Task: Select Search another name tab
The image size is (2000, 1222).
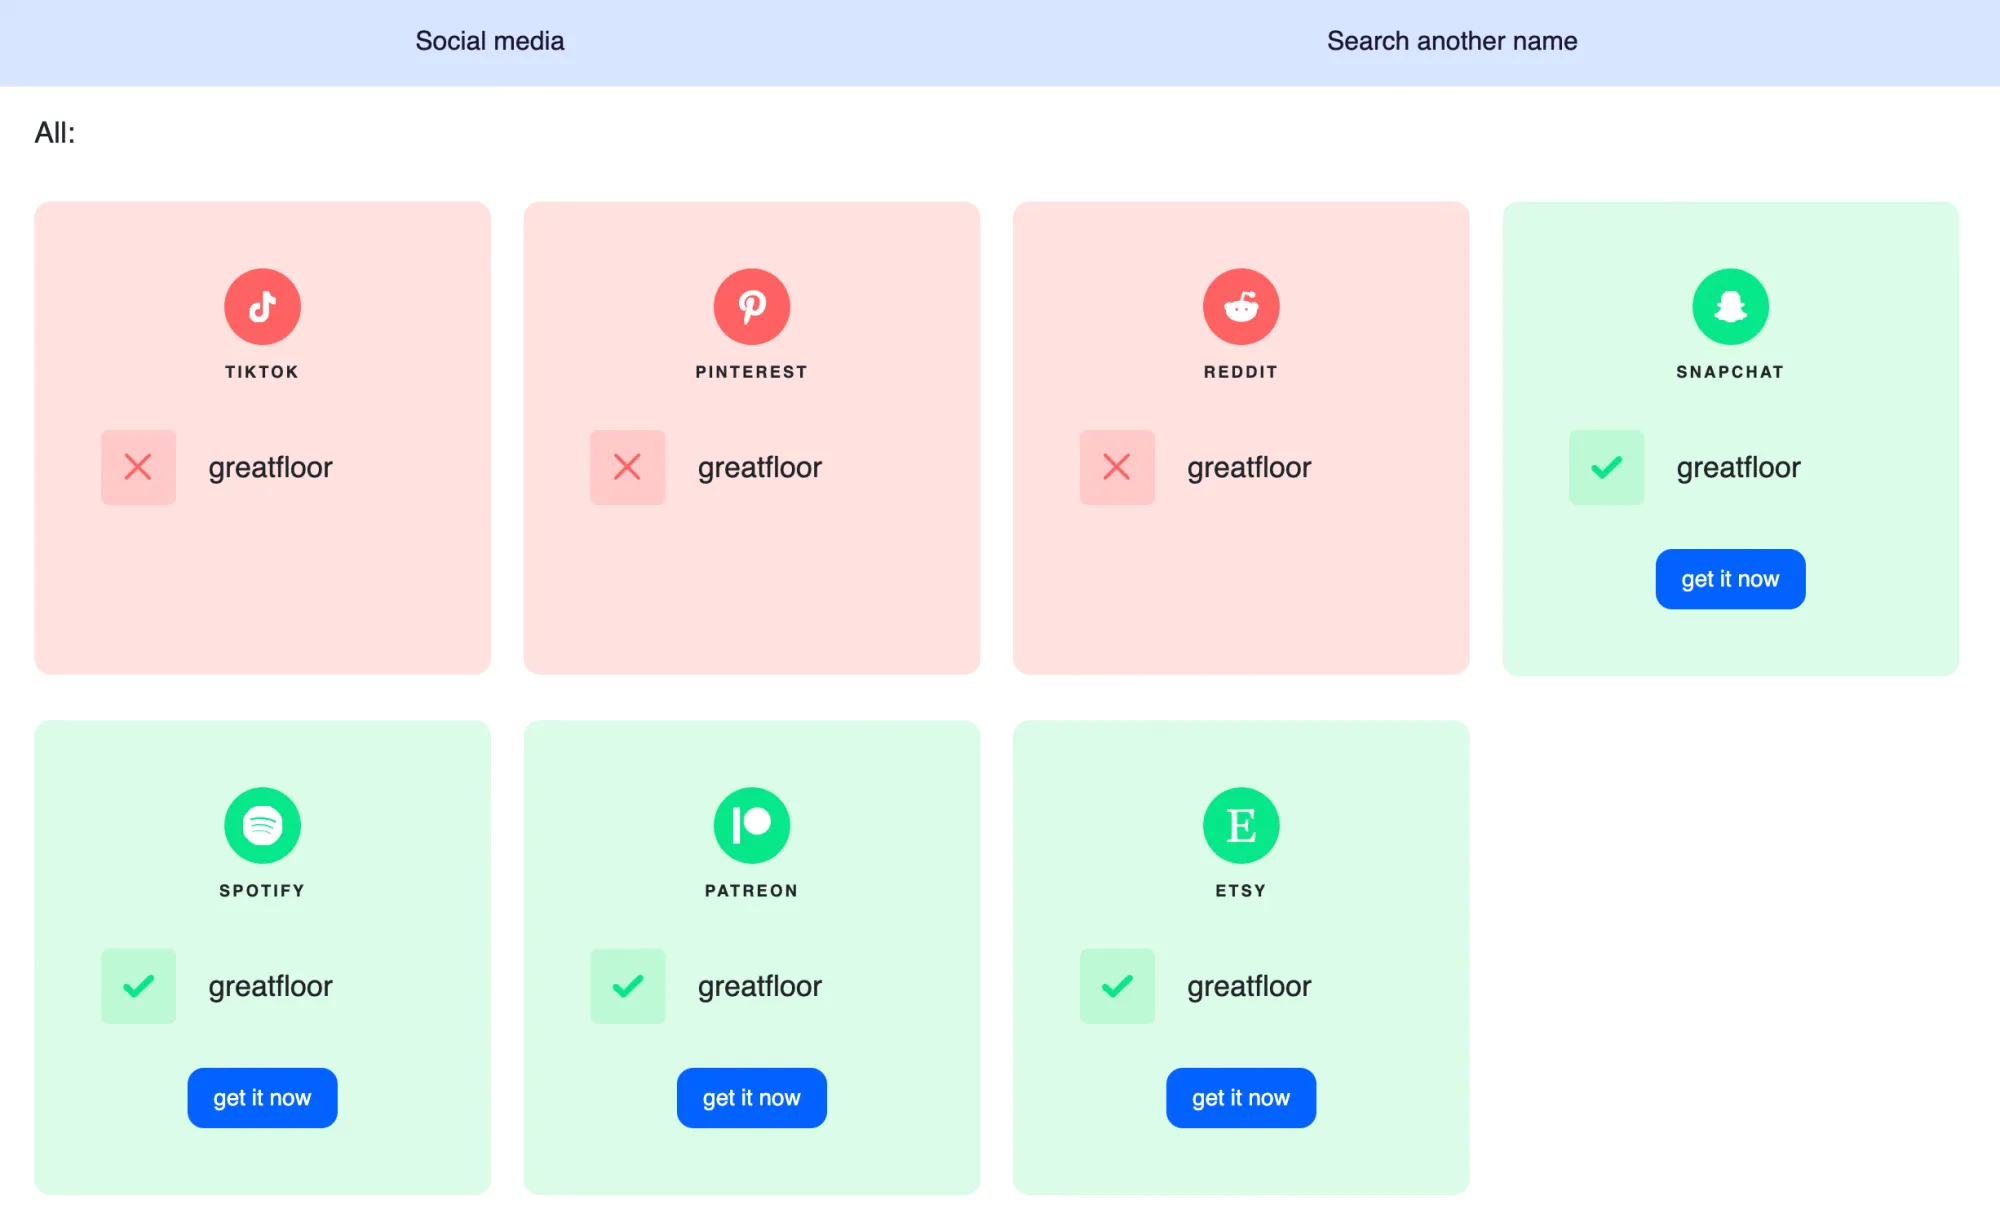Action: point(1451,41)
